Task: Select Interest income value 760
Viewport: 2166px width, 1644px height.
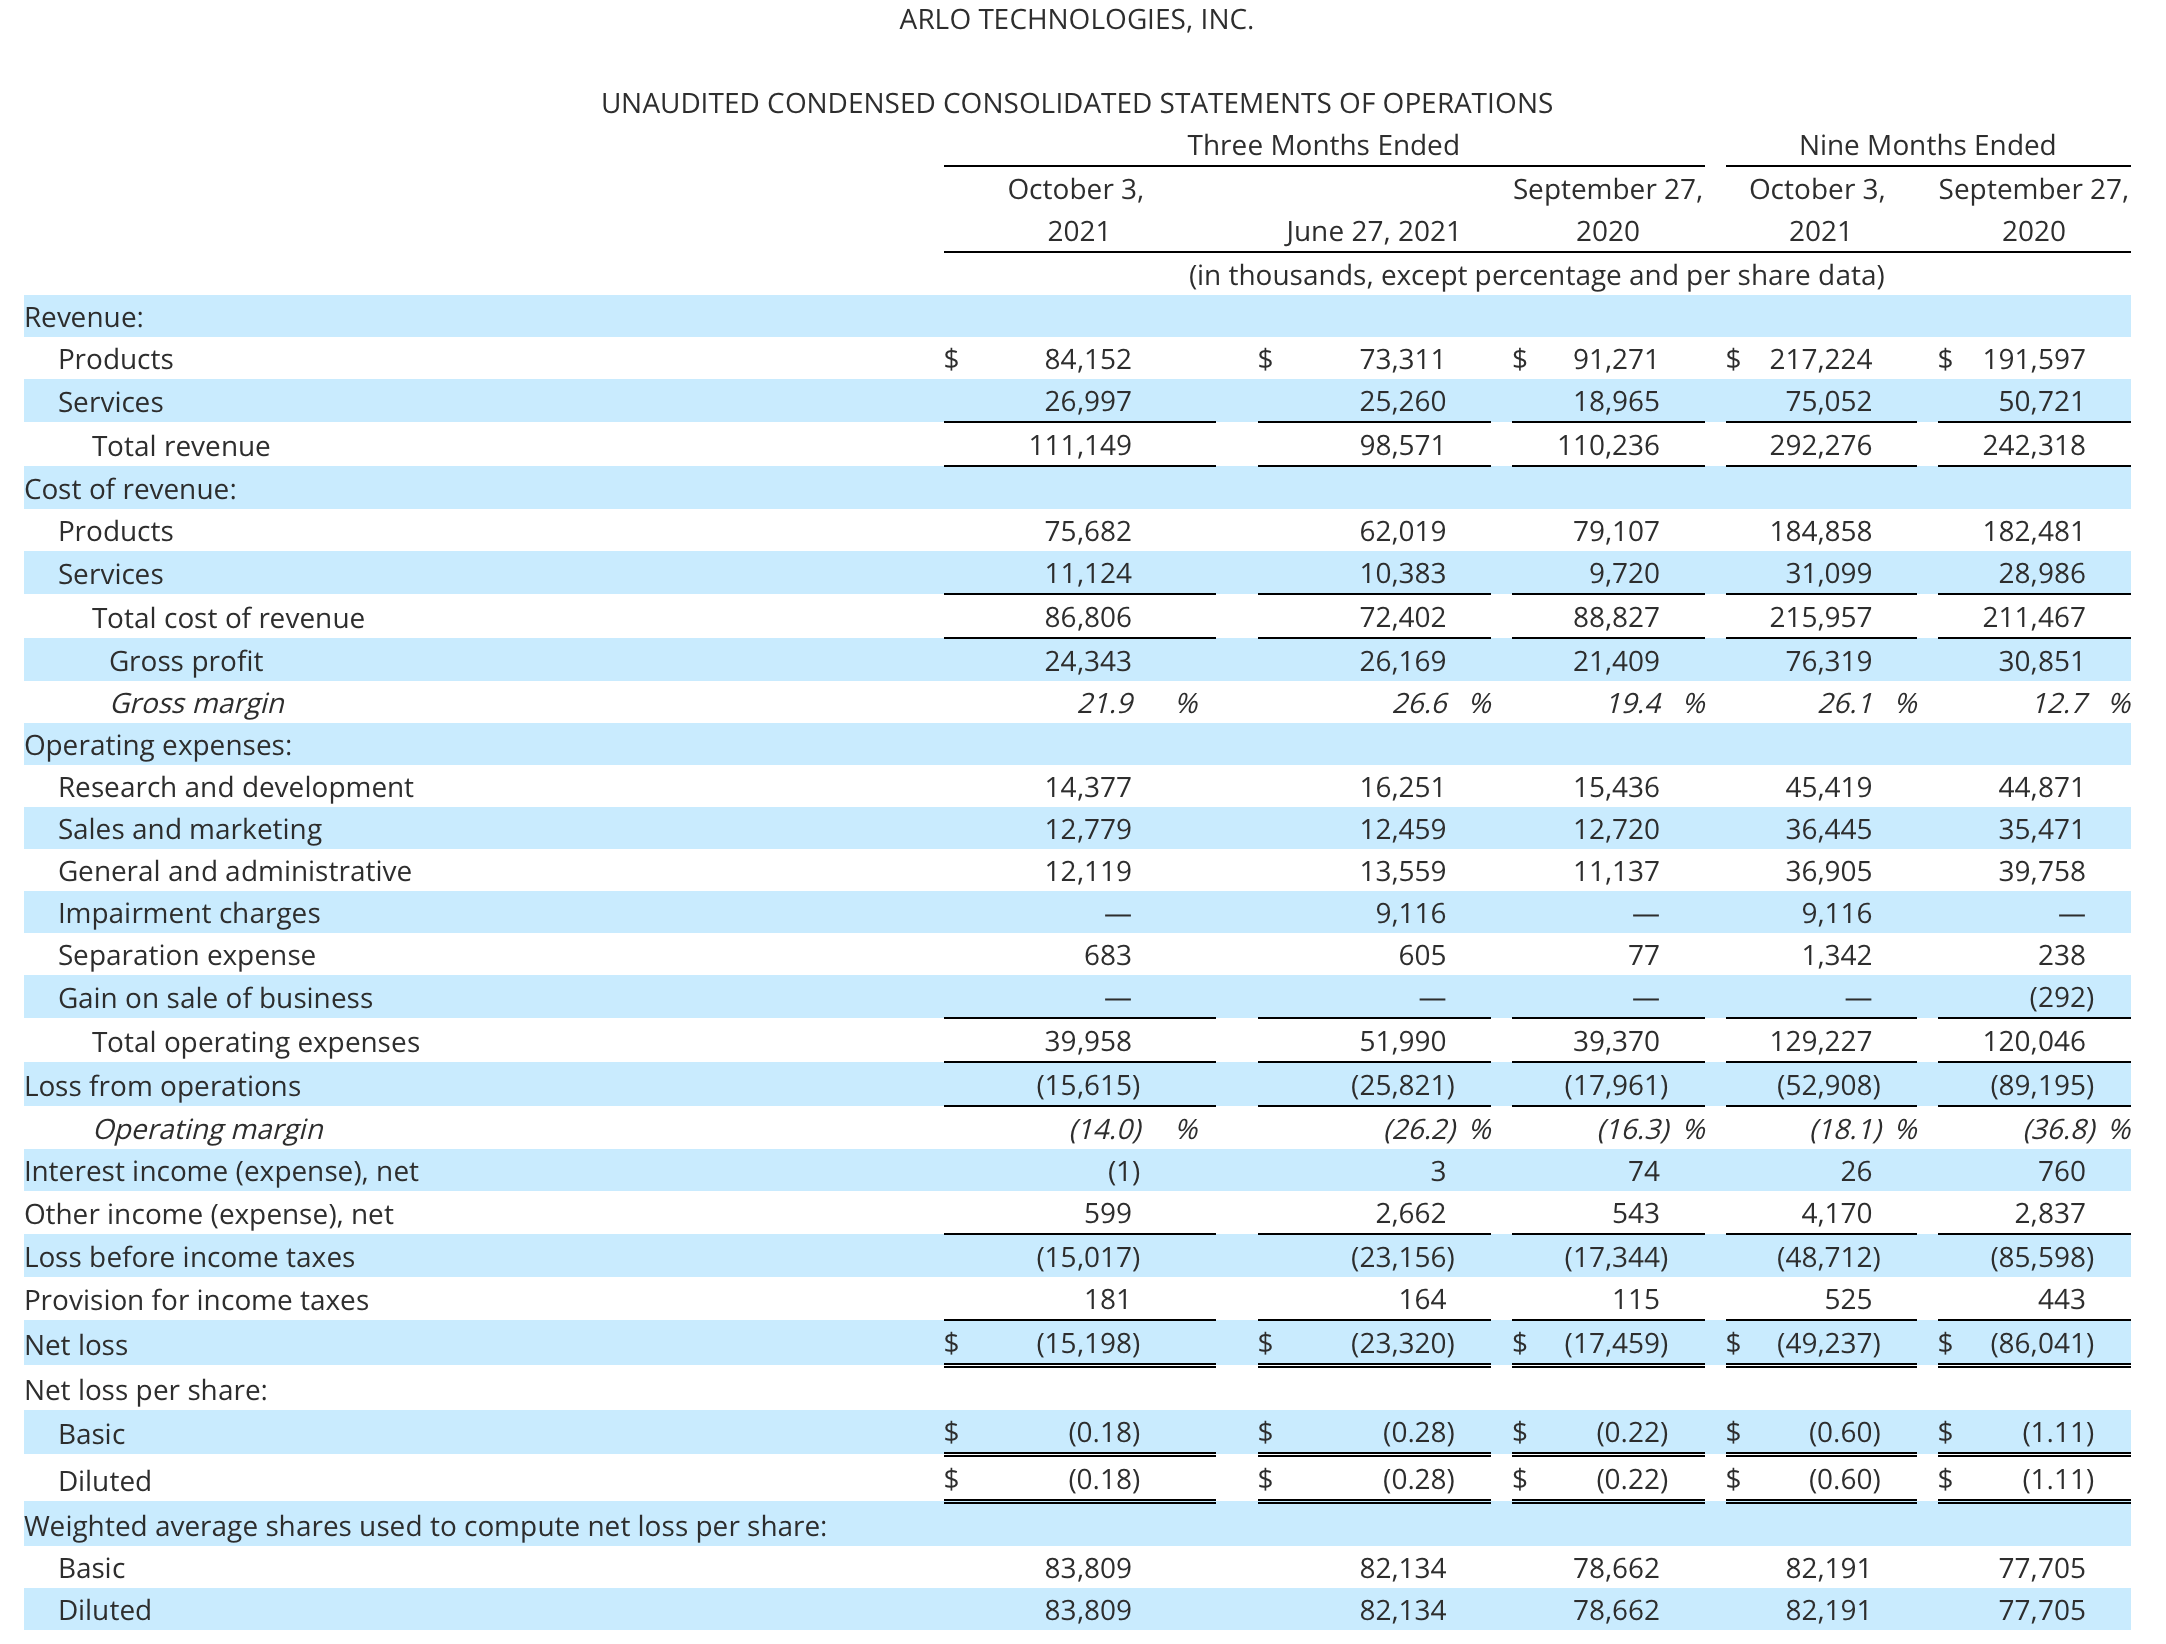Action: pos(2061,1171)
